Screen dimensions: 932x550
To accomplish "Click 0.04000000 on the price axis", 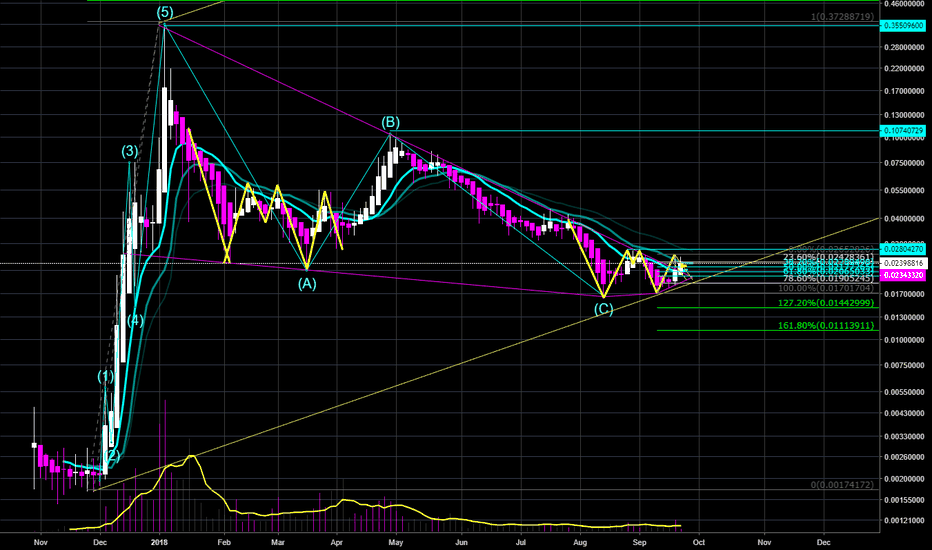I will click(905, 219).
